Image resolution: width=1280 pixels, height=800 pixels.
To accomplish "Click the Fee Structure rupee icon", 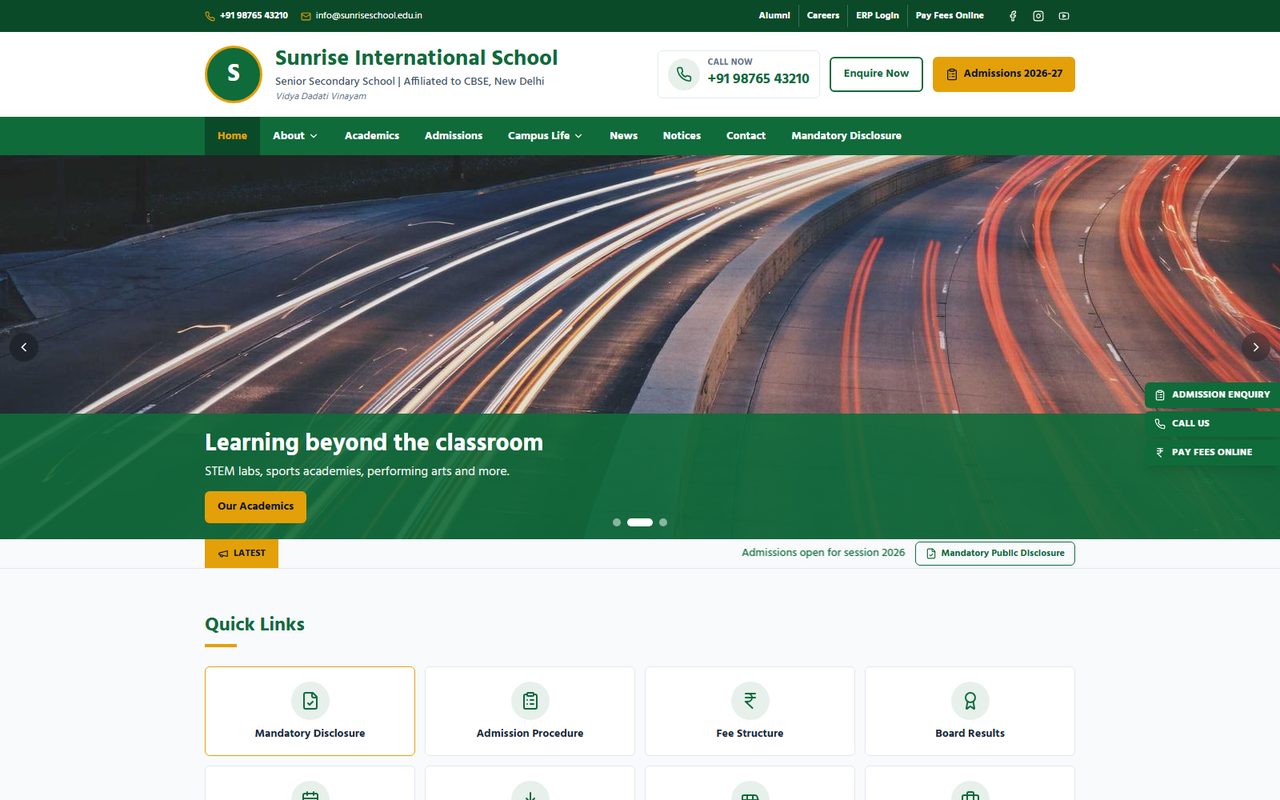I will click(x=750, y=701).
